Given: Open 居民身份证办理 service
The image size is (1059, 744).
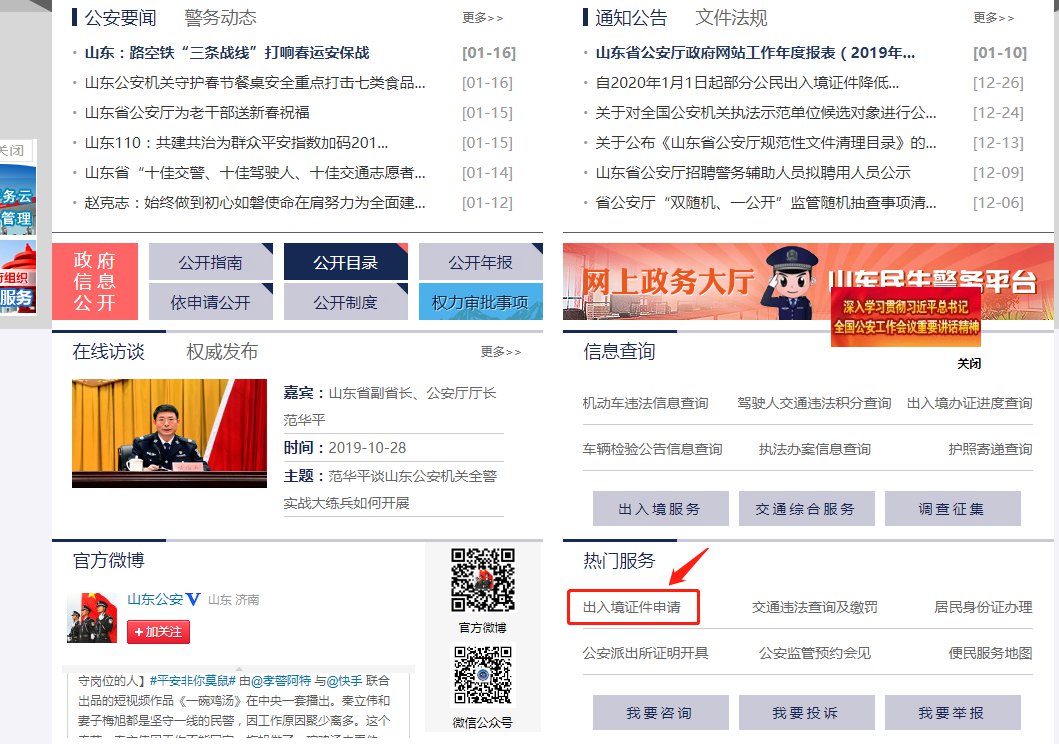Looking at the screenshot, I should tap(983, 607).
